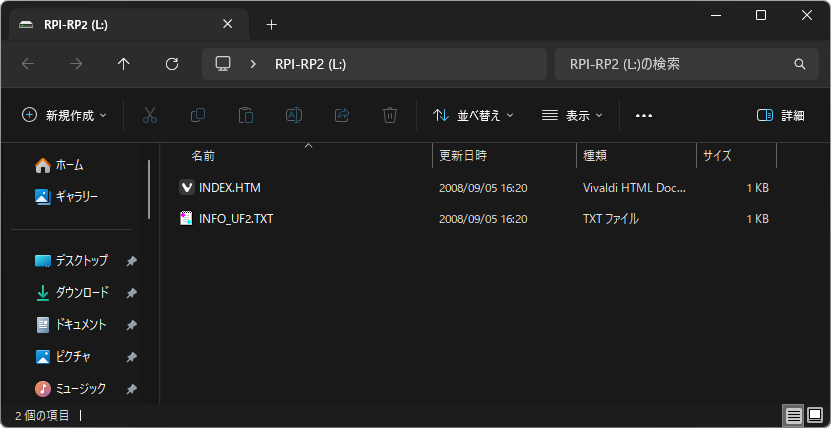Click the pin icon beside デスクトップ
Image resolution: width=831 pixels, height=428 pixels.
(131, 261)
